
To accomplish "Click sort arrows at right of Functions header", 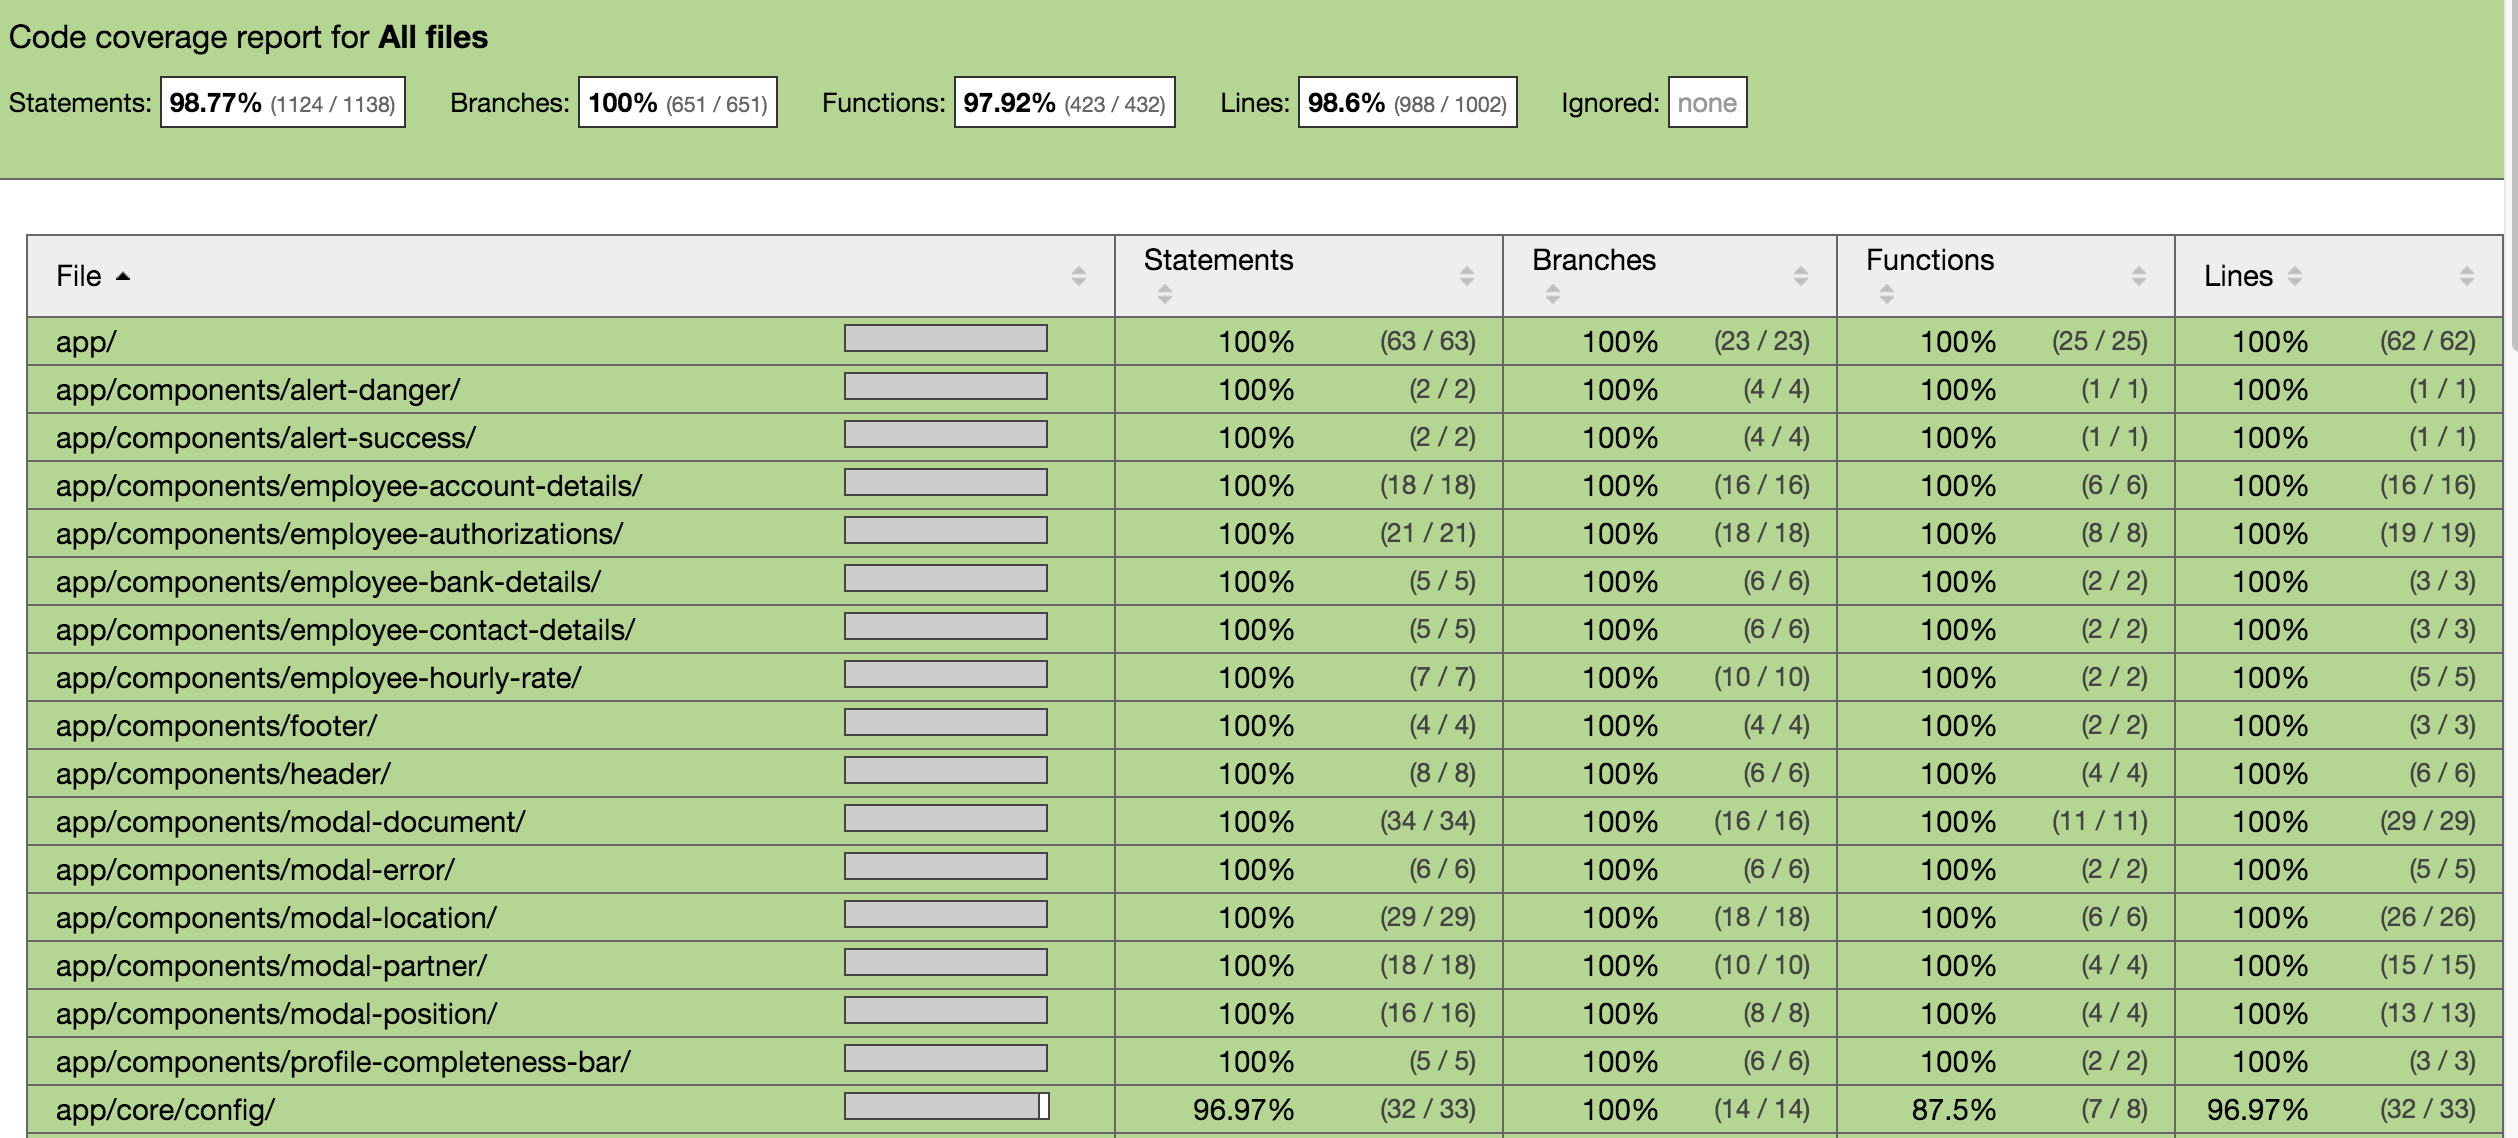I will tap(2138, 276).
